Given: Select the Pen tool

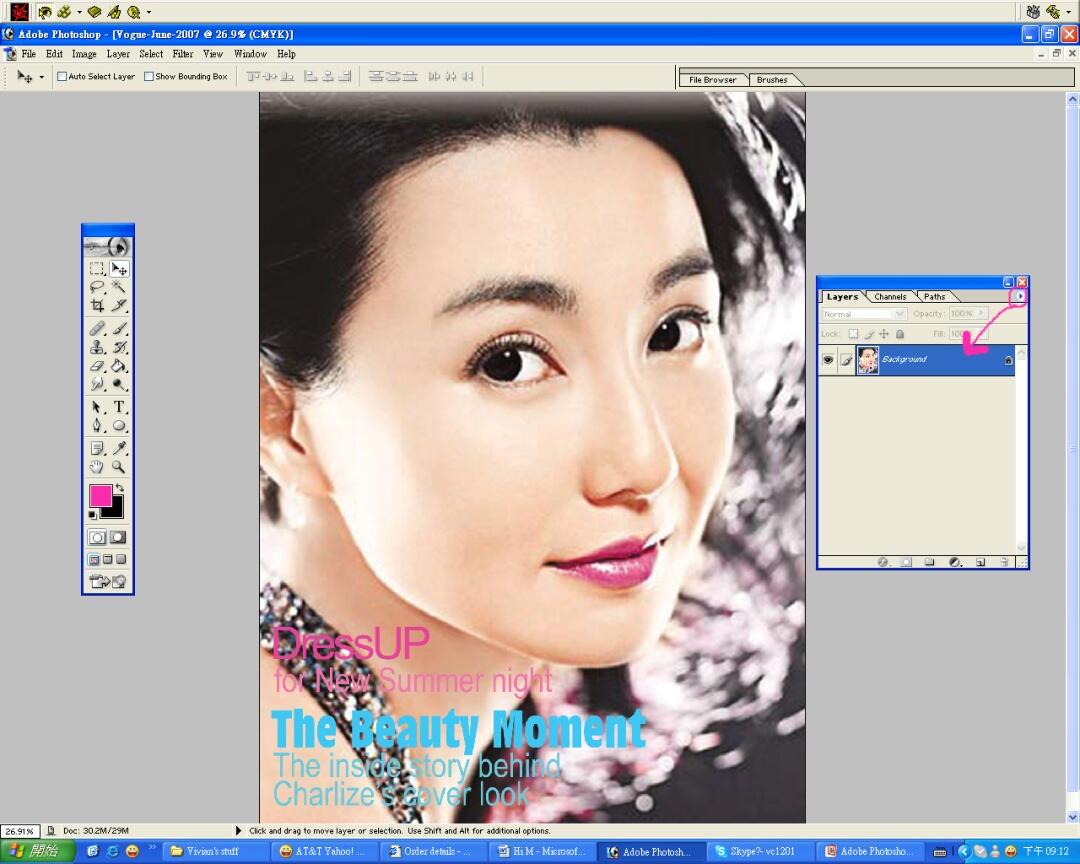Looking at the screenshot, I should (x=97, y=426).
